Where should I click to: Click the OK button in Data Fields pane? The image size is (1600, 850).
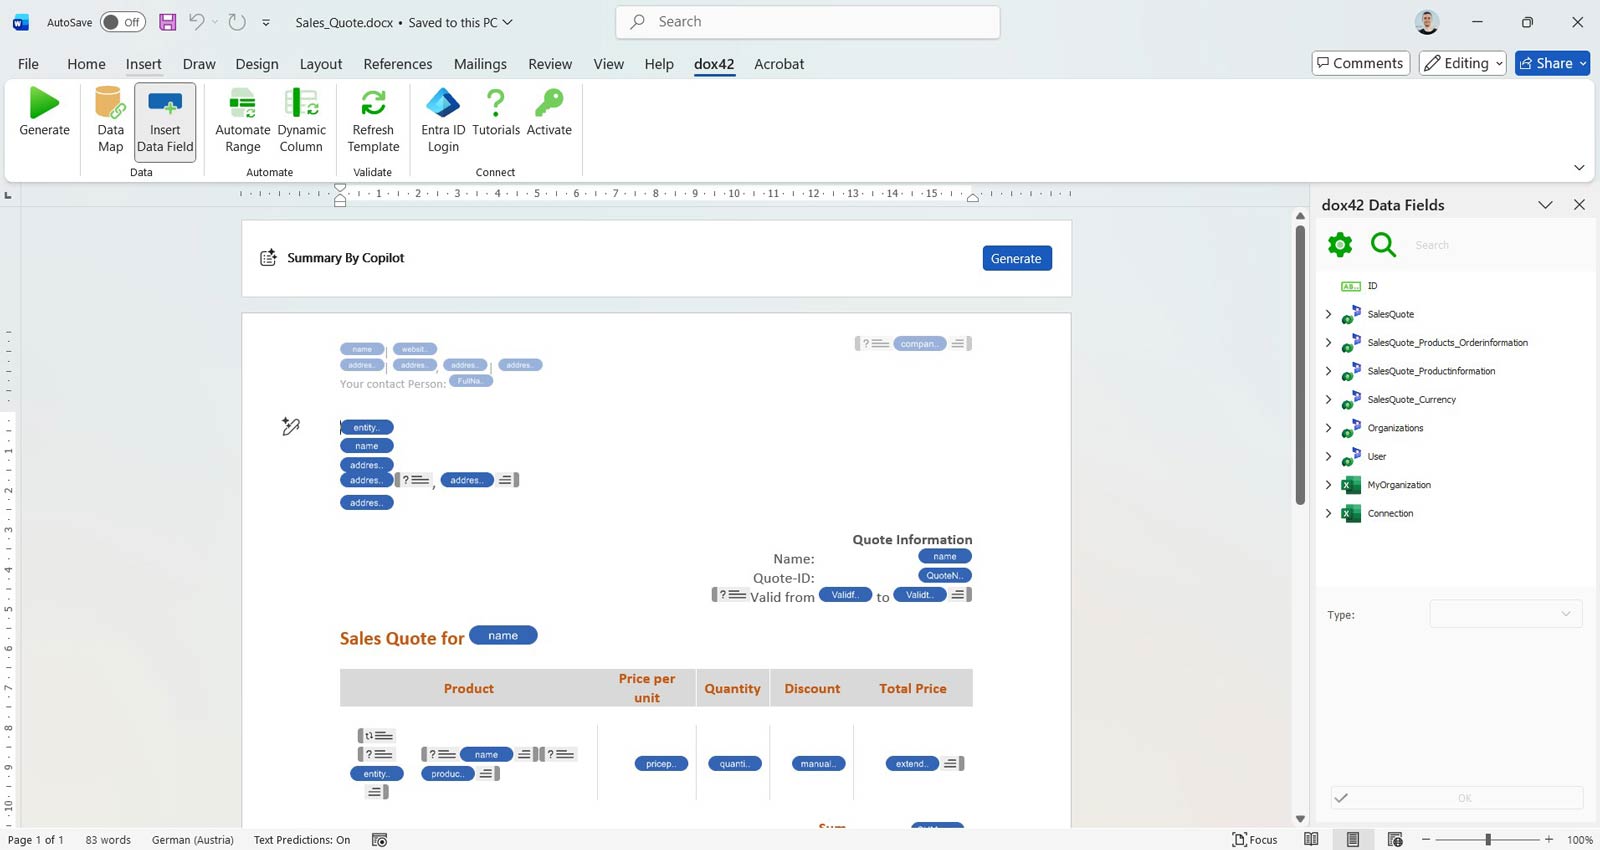(1457, 798)
